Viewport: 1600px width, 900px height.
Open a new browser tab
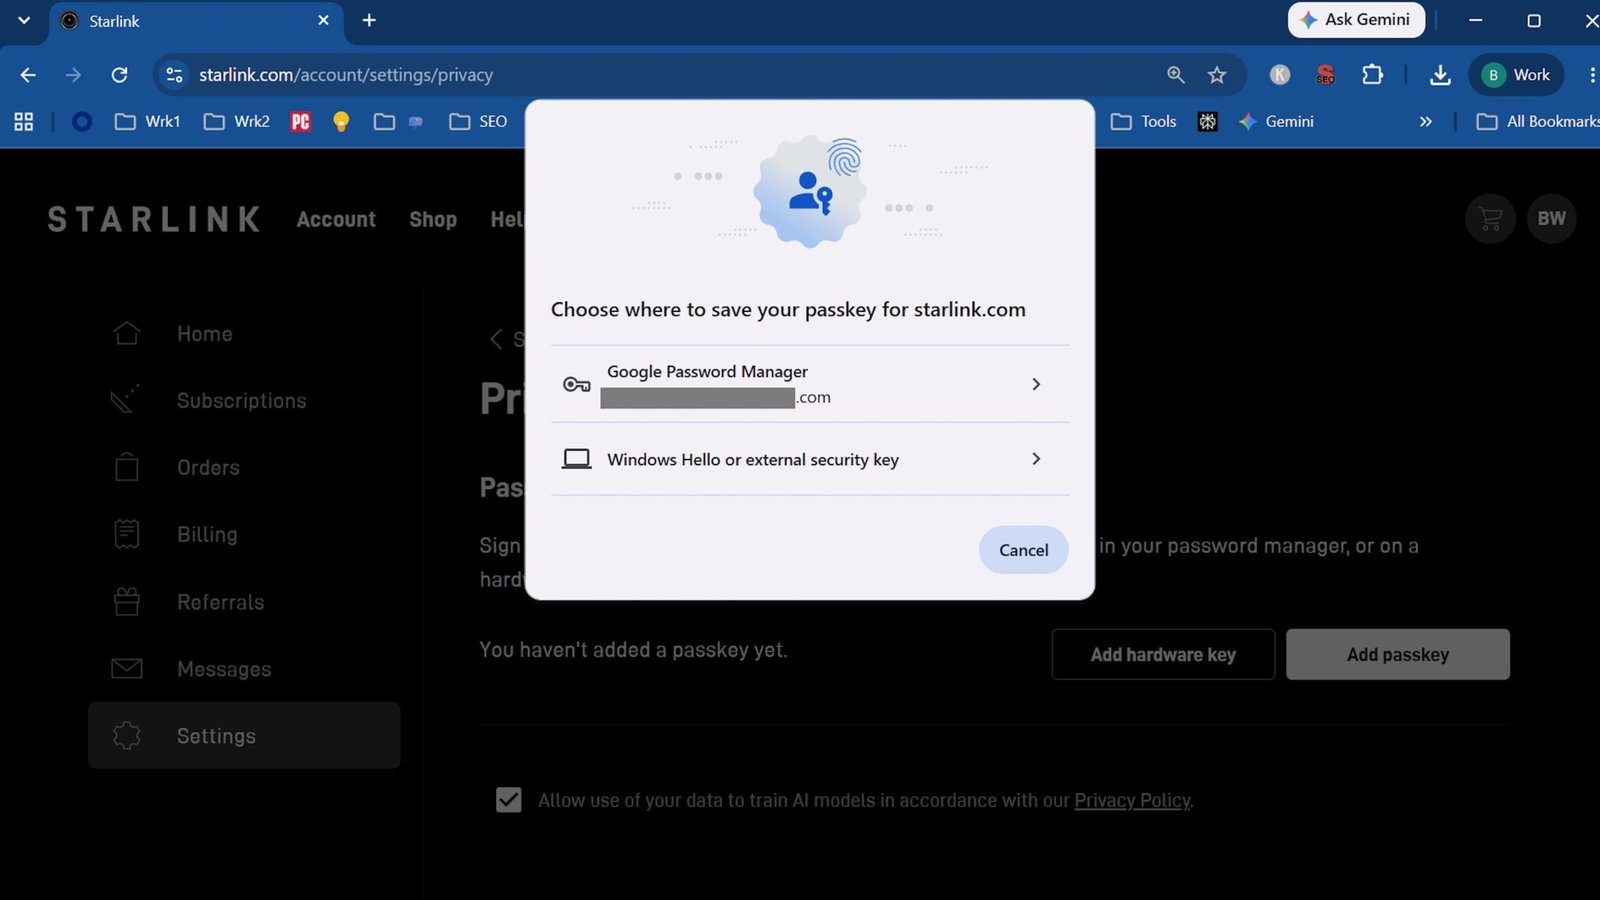pos(369,20)
